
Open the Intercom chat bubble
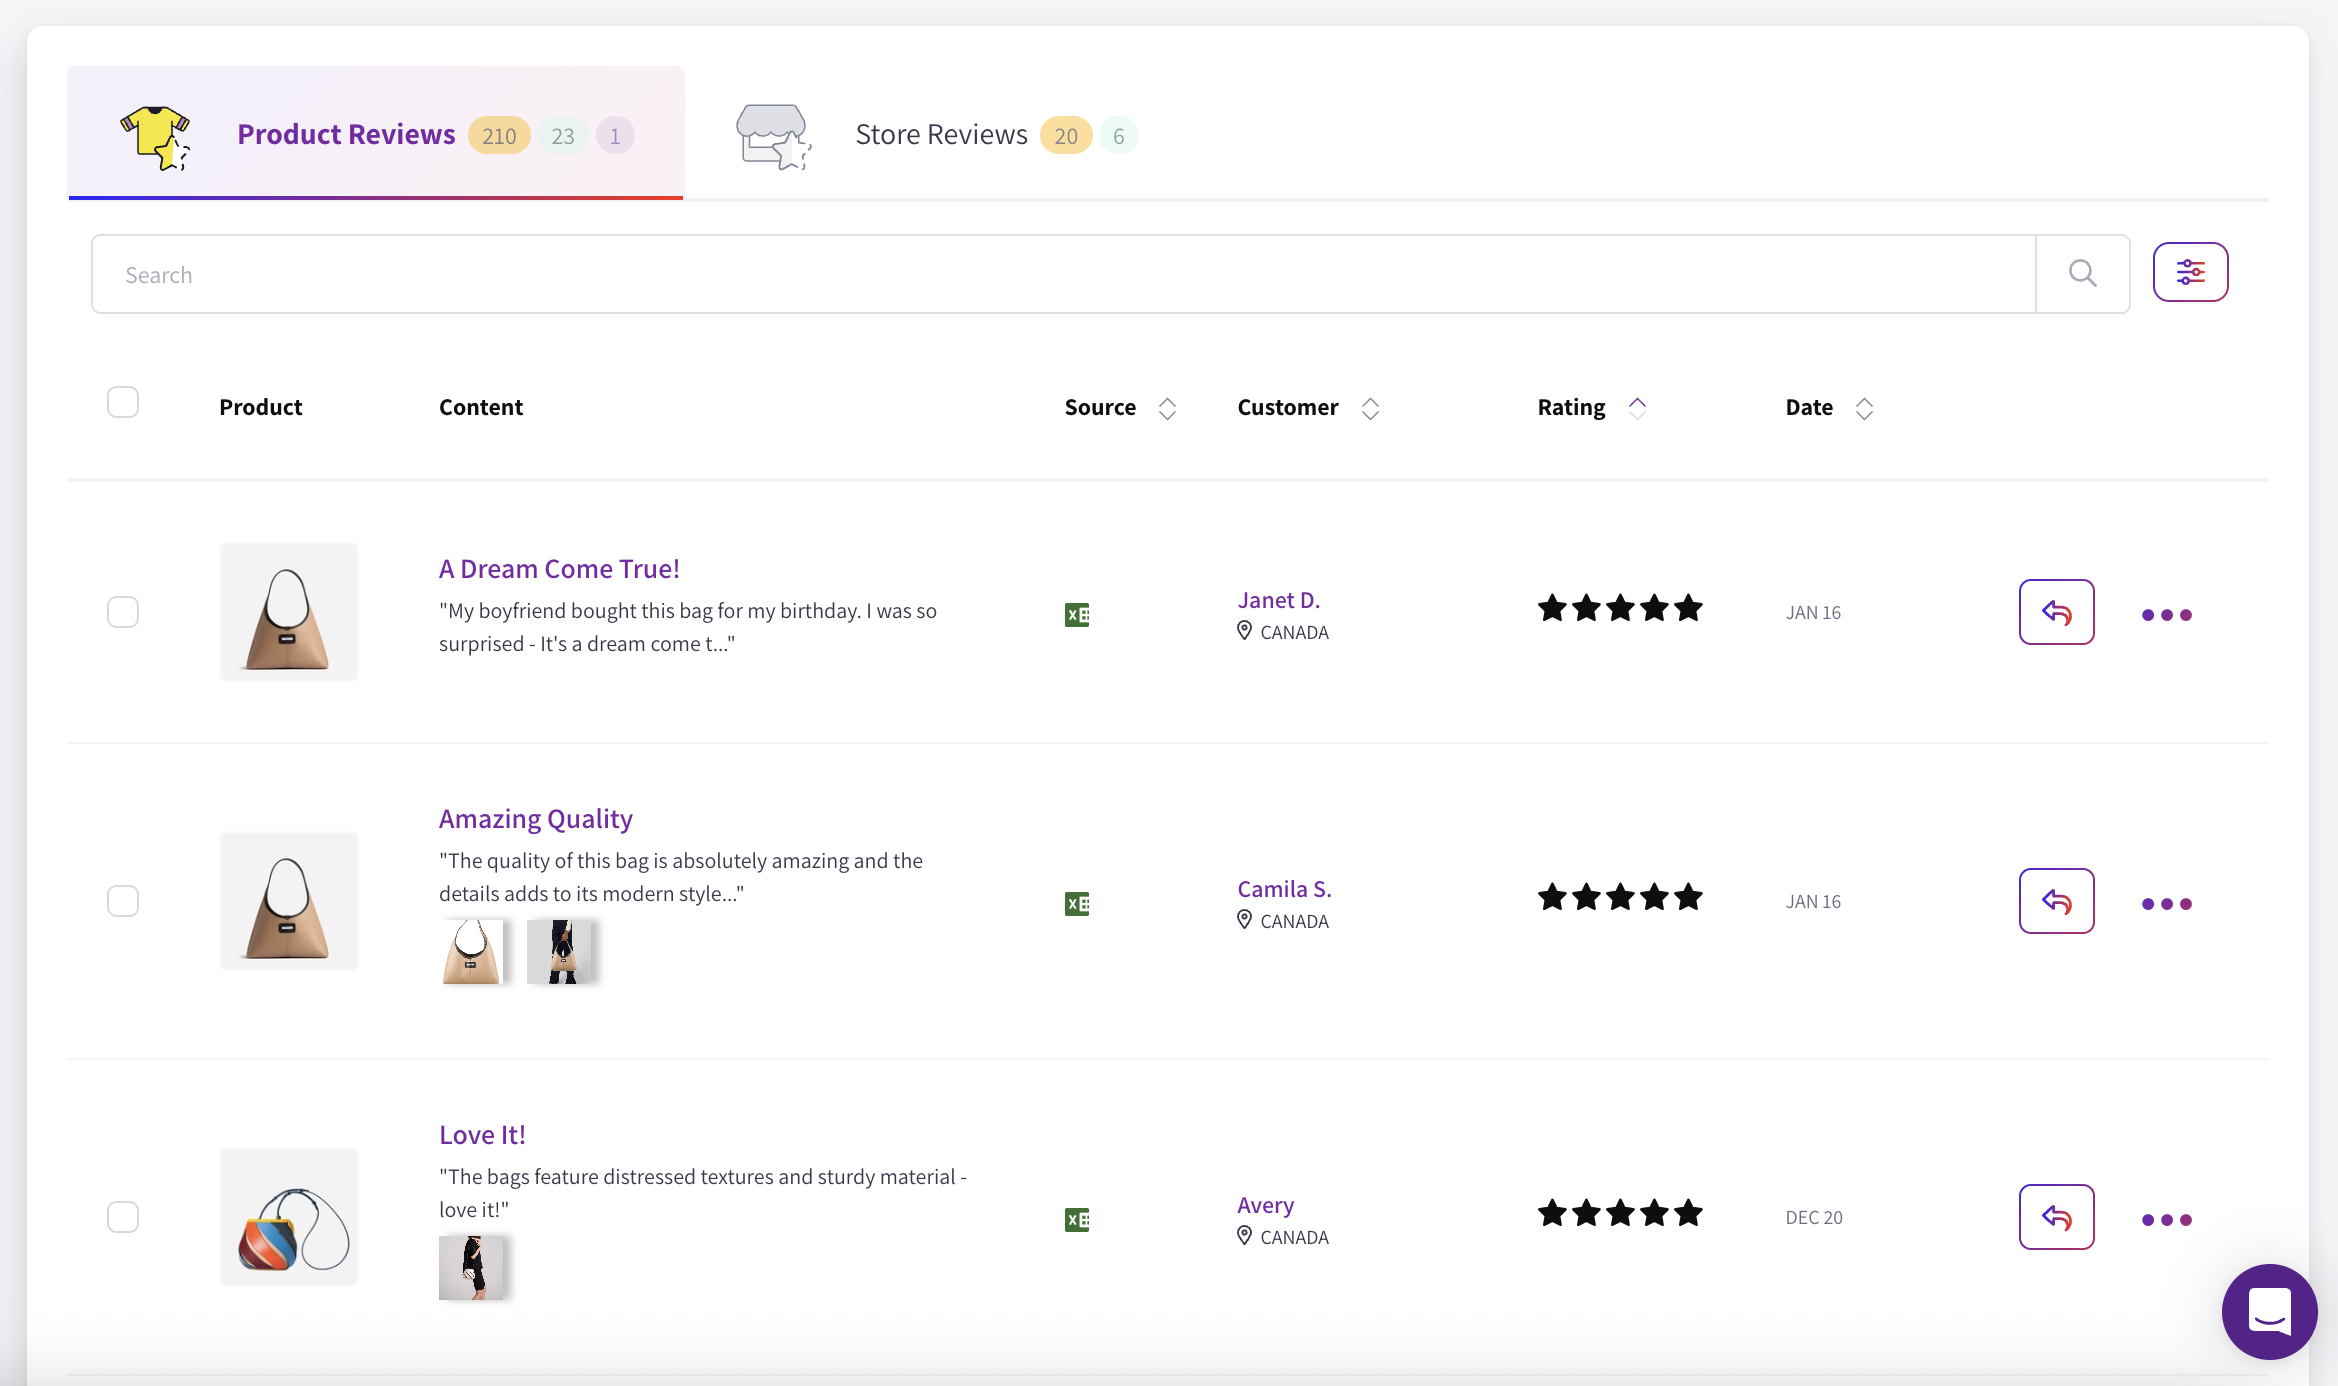tap(2269, 1312)
